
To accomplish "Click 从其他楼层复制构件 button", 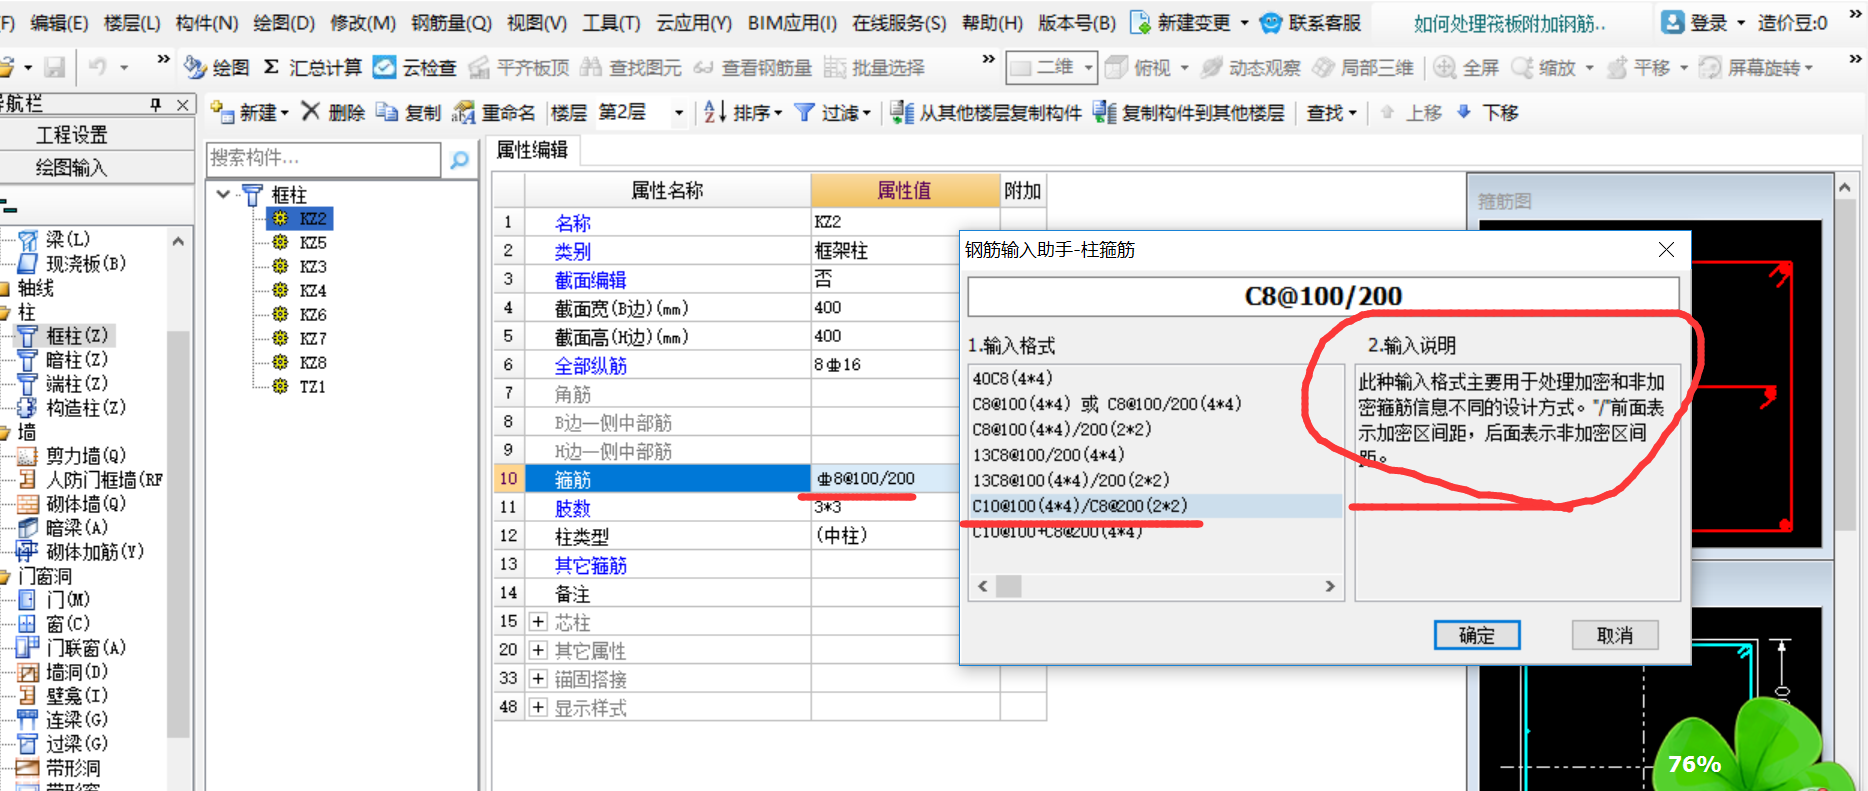I will click(985, 112).
